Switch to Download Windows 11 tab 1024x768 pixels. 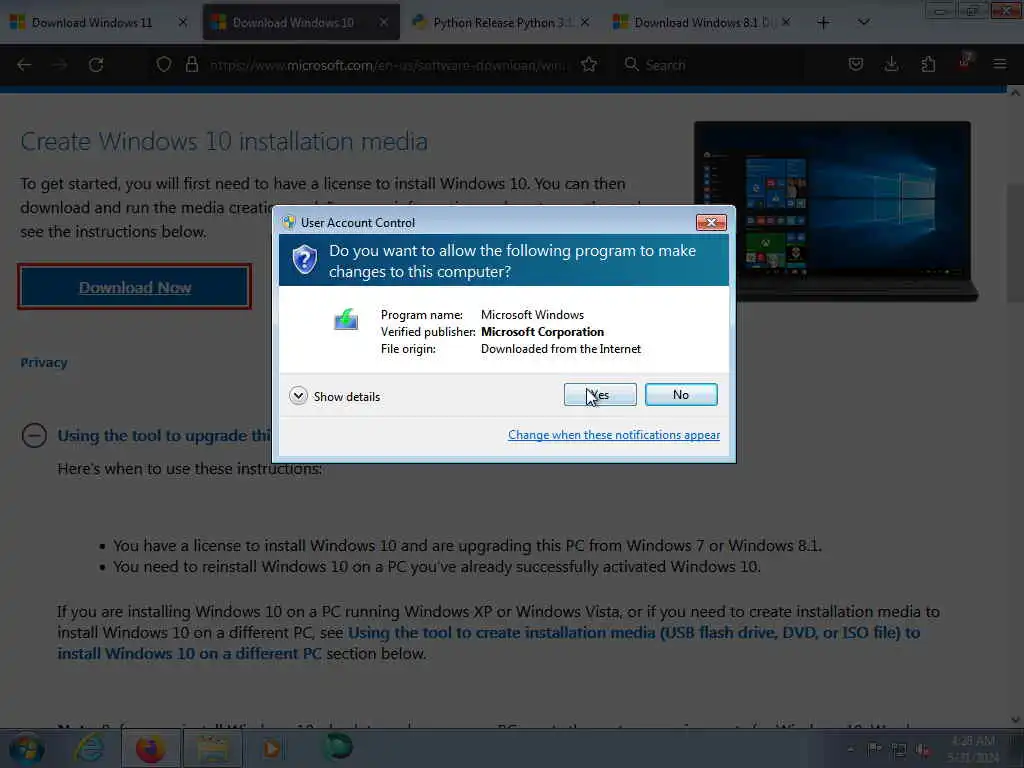tap(91, 23)
